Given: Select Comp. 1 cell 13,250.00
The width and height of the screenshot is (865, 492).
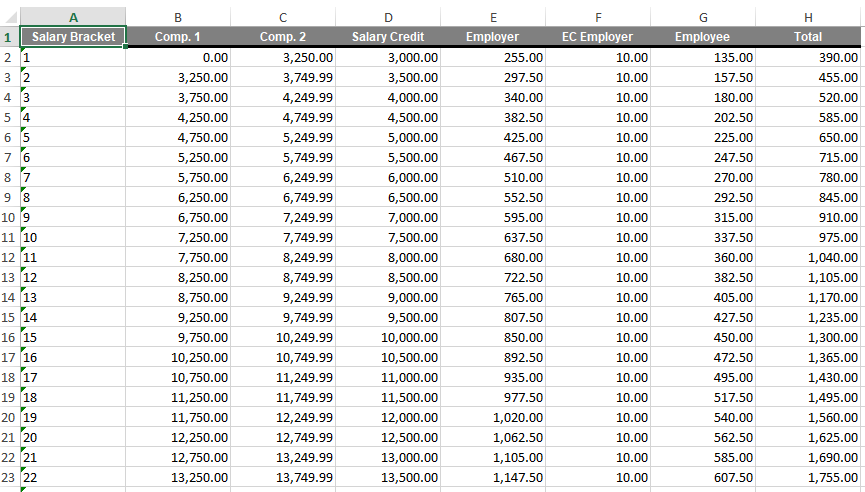Looking at the screenshot, I should tap(178, 478).
